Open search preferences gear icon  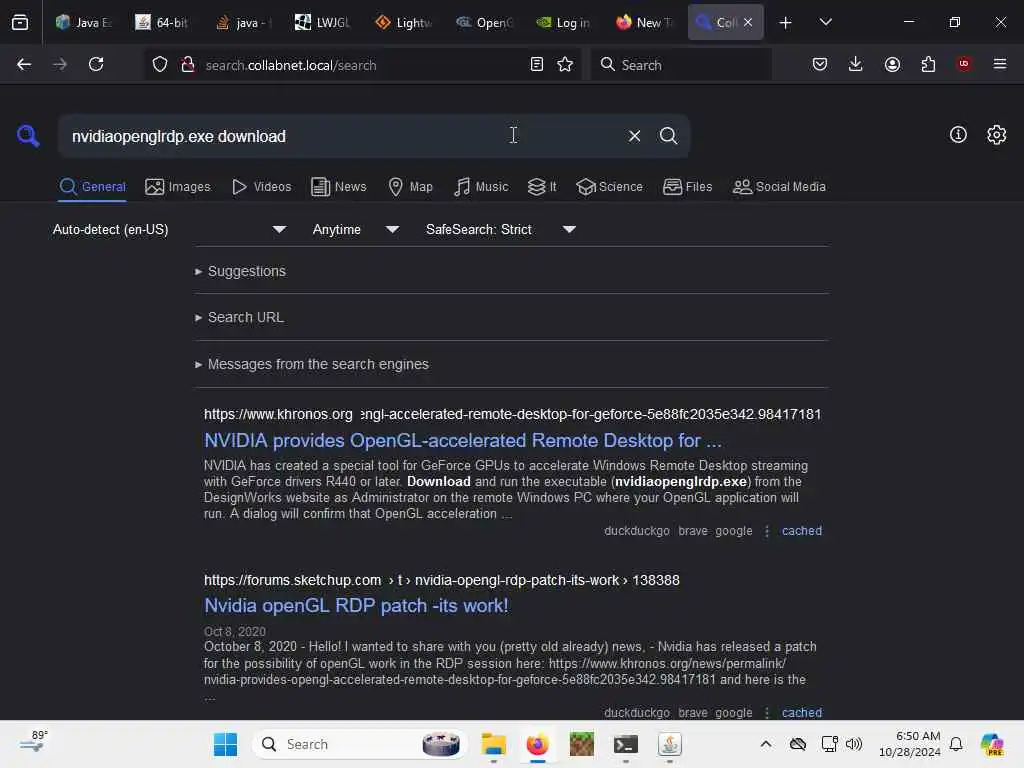[x=997, y=135]
